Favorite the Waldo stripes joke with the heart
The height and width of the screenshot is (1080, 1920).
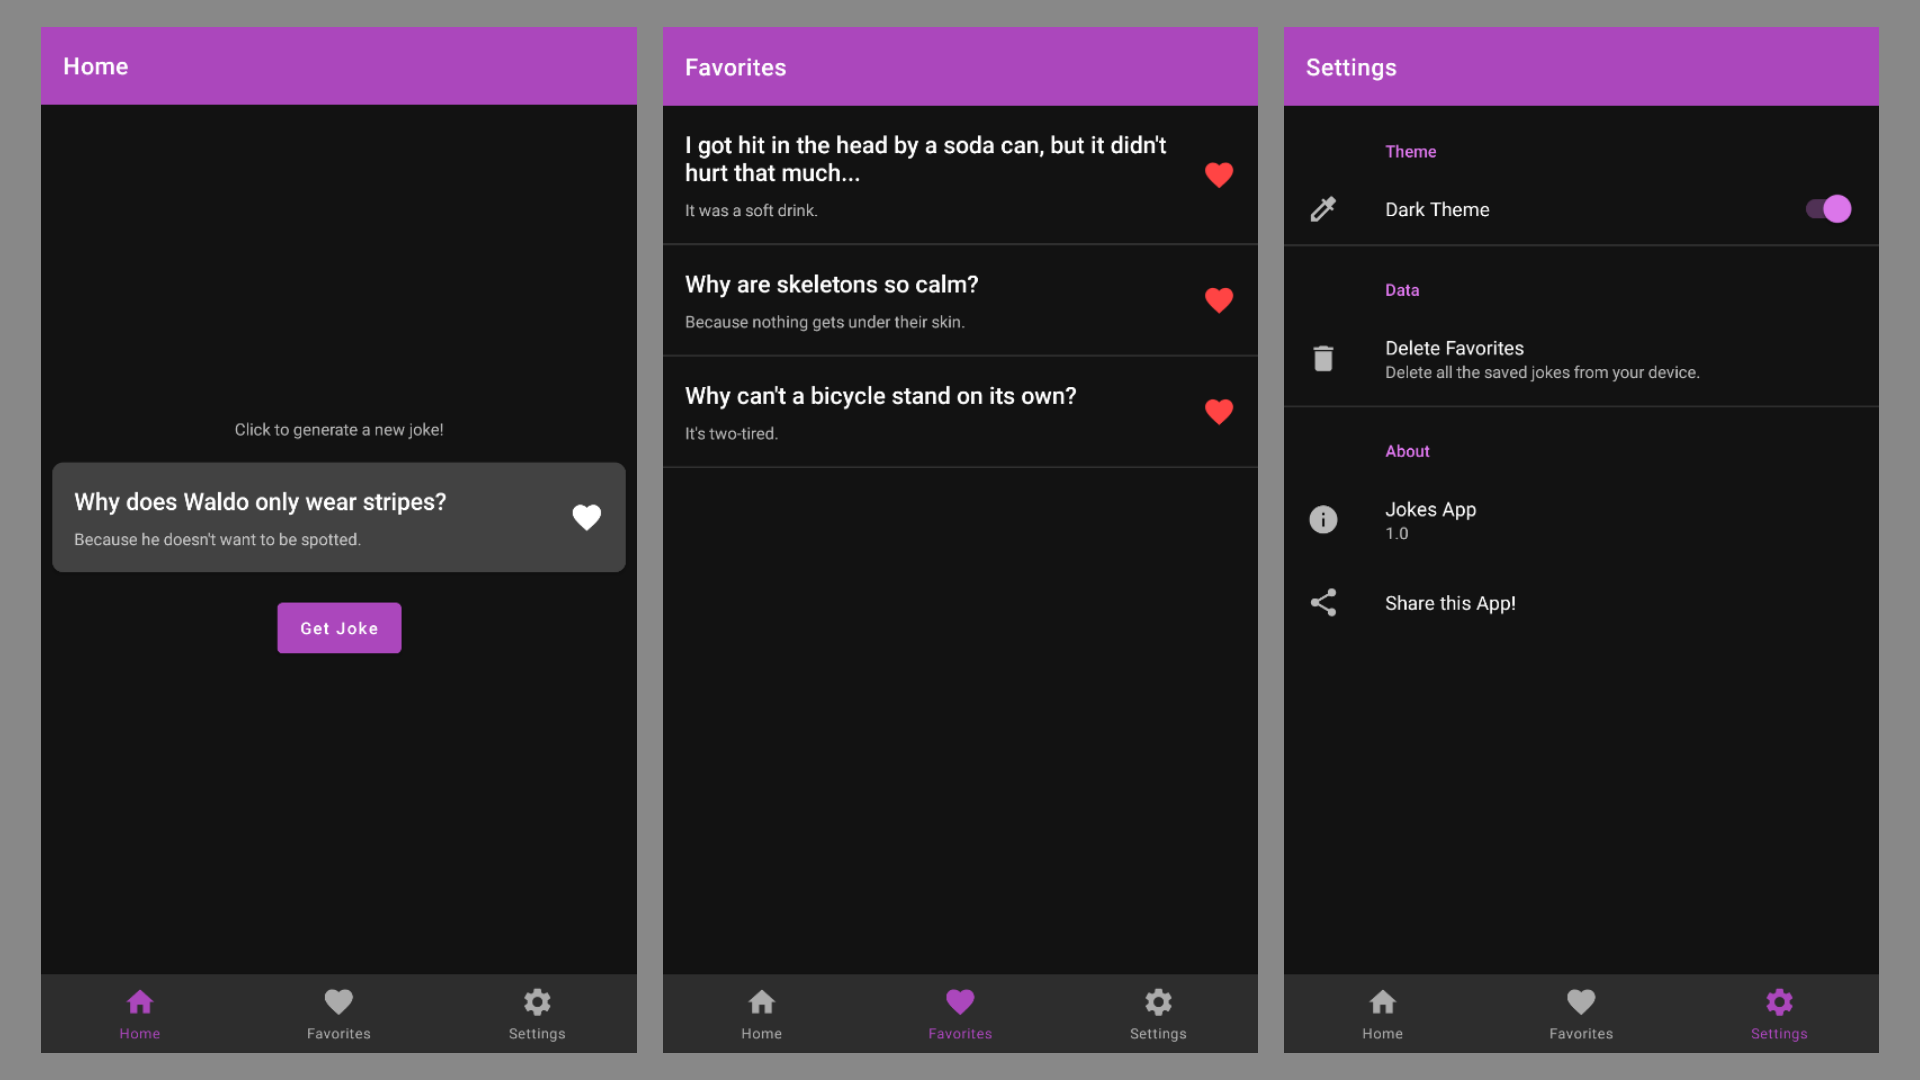[586, 517]
